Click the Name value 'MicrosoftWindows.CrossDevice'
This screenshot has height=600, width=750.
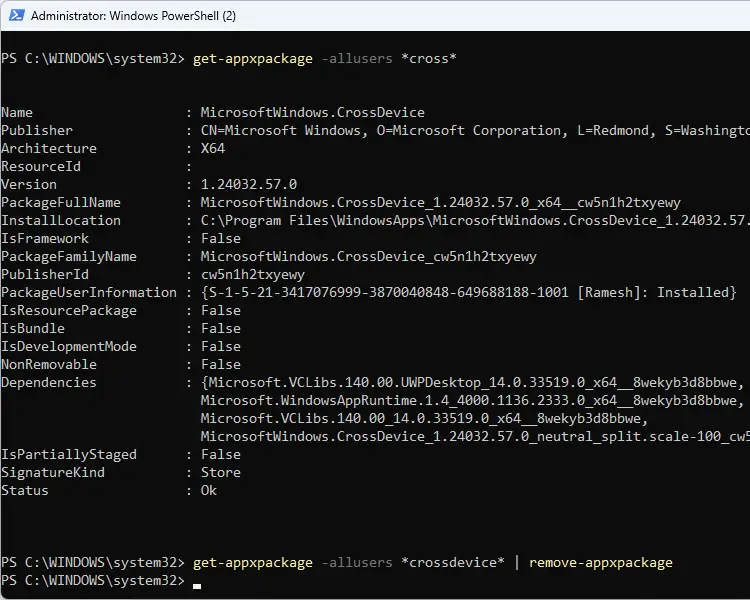point(312,112)
